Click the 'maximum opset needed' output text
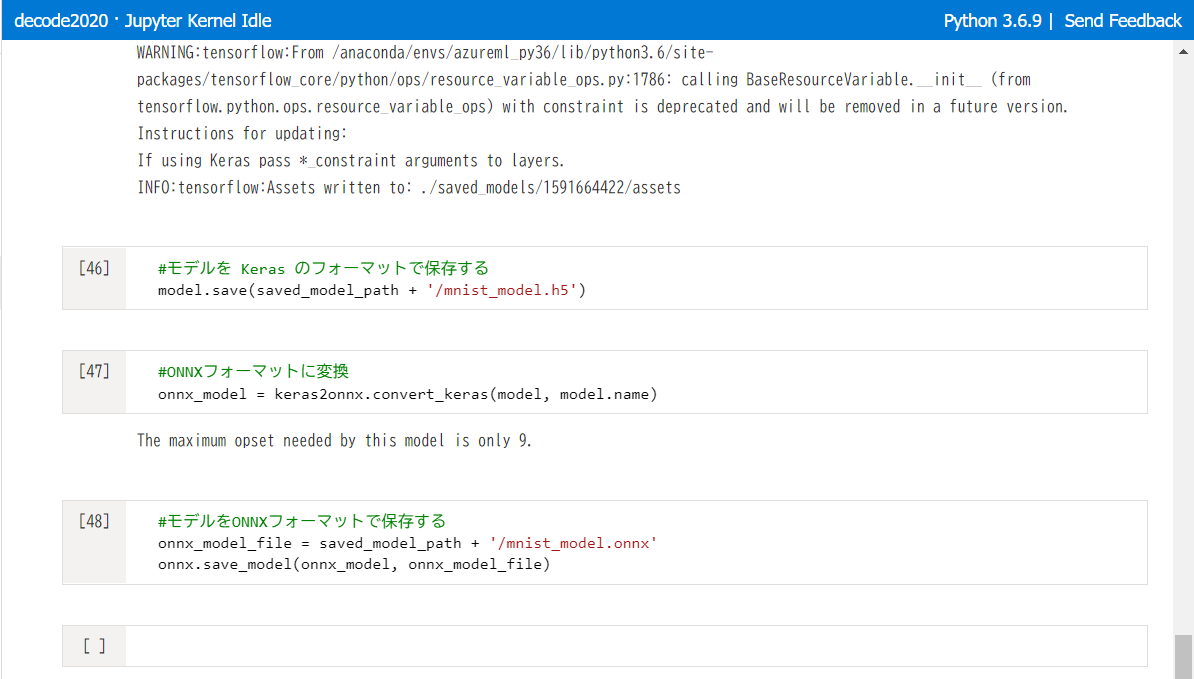Viewport: 1194px width, 679px height. click(x=334, y=441)
